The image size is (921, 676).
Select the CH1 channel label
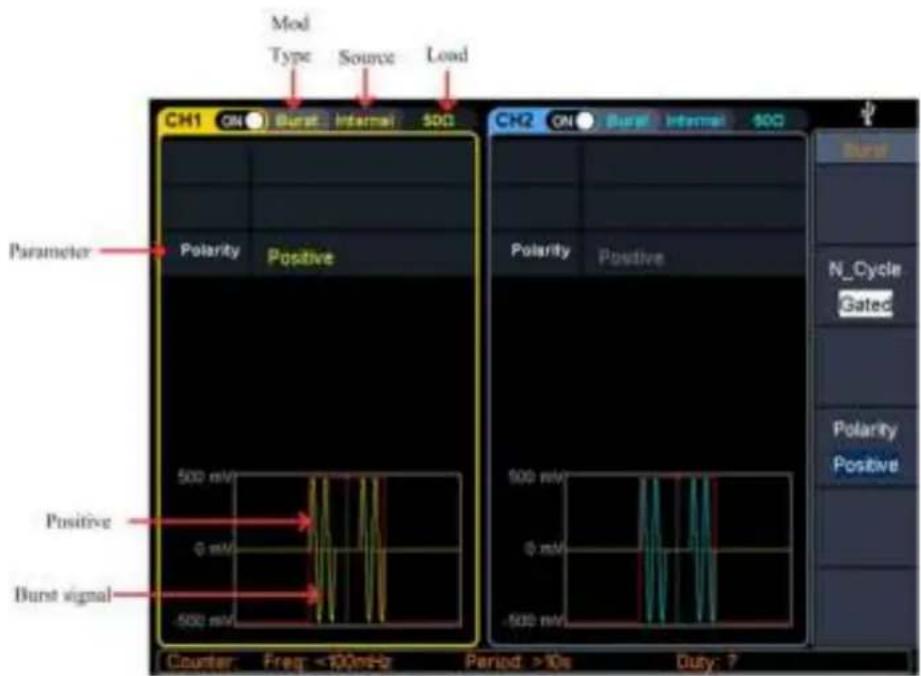click(x=183, y=120)
